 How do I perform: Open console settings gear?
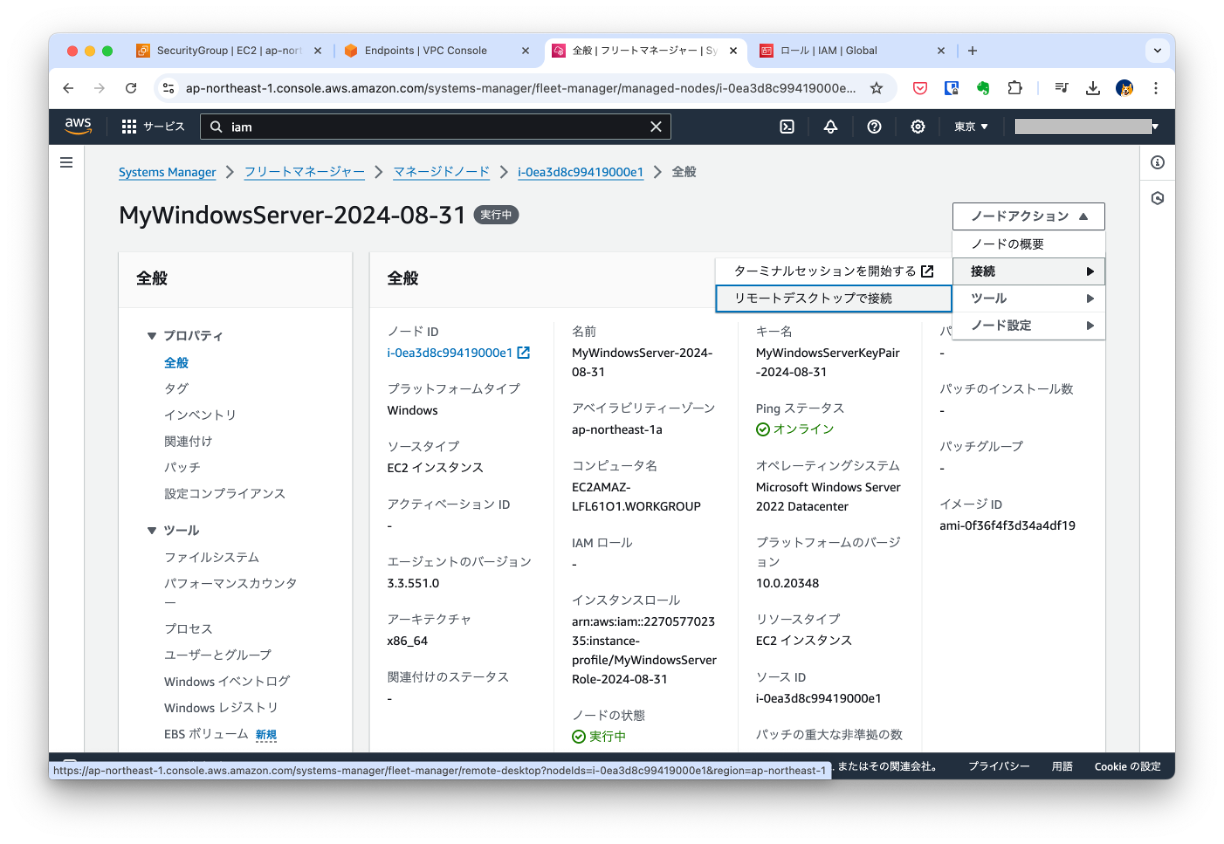(918, 127)
